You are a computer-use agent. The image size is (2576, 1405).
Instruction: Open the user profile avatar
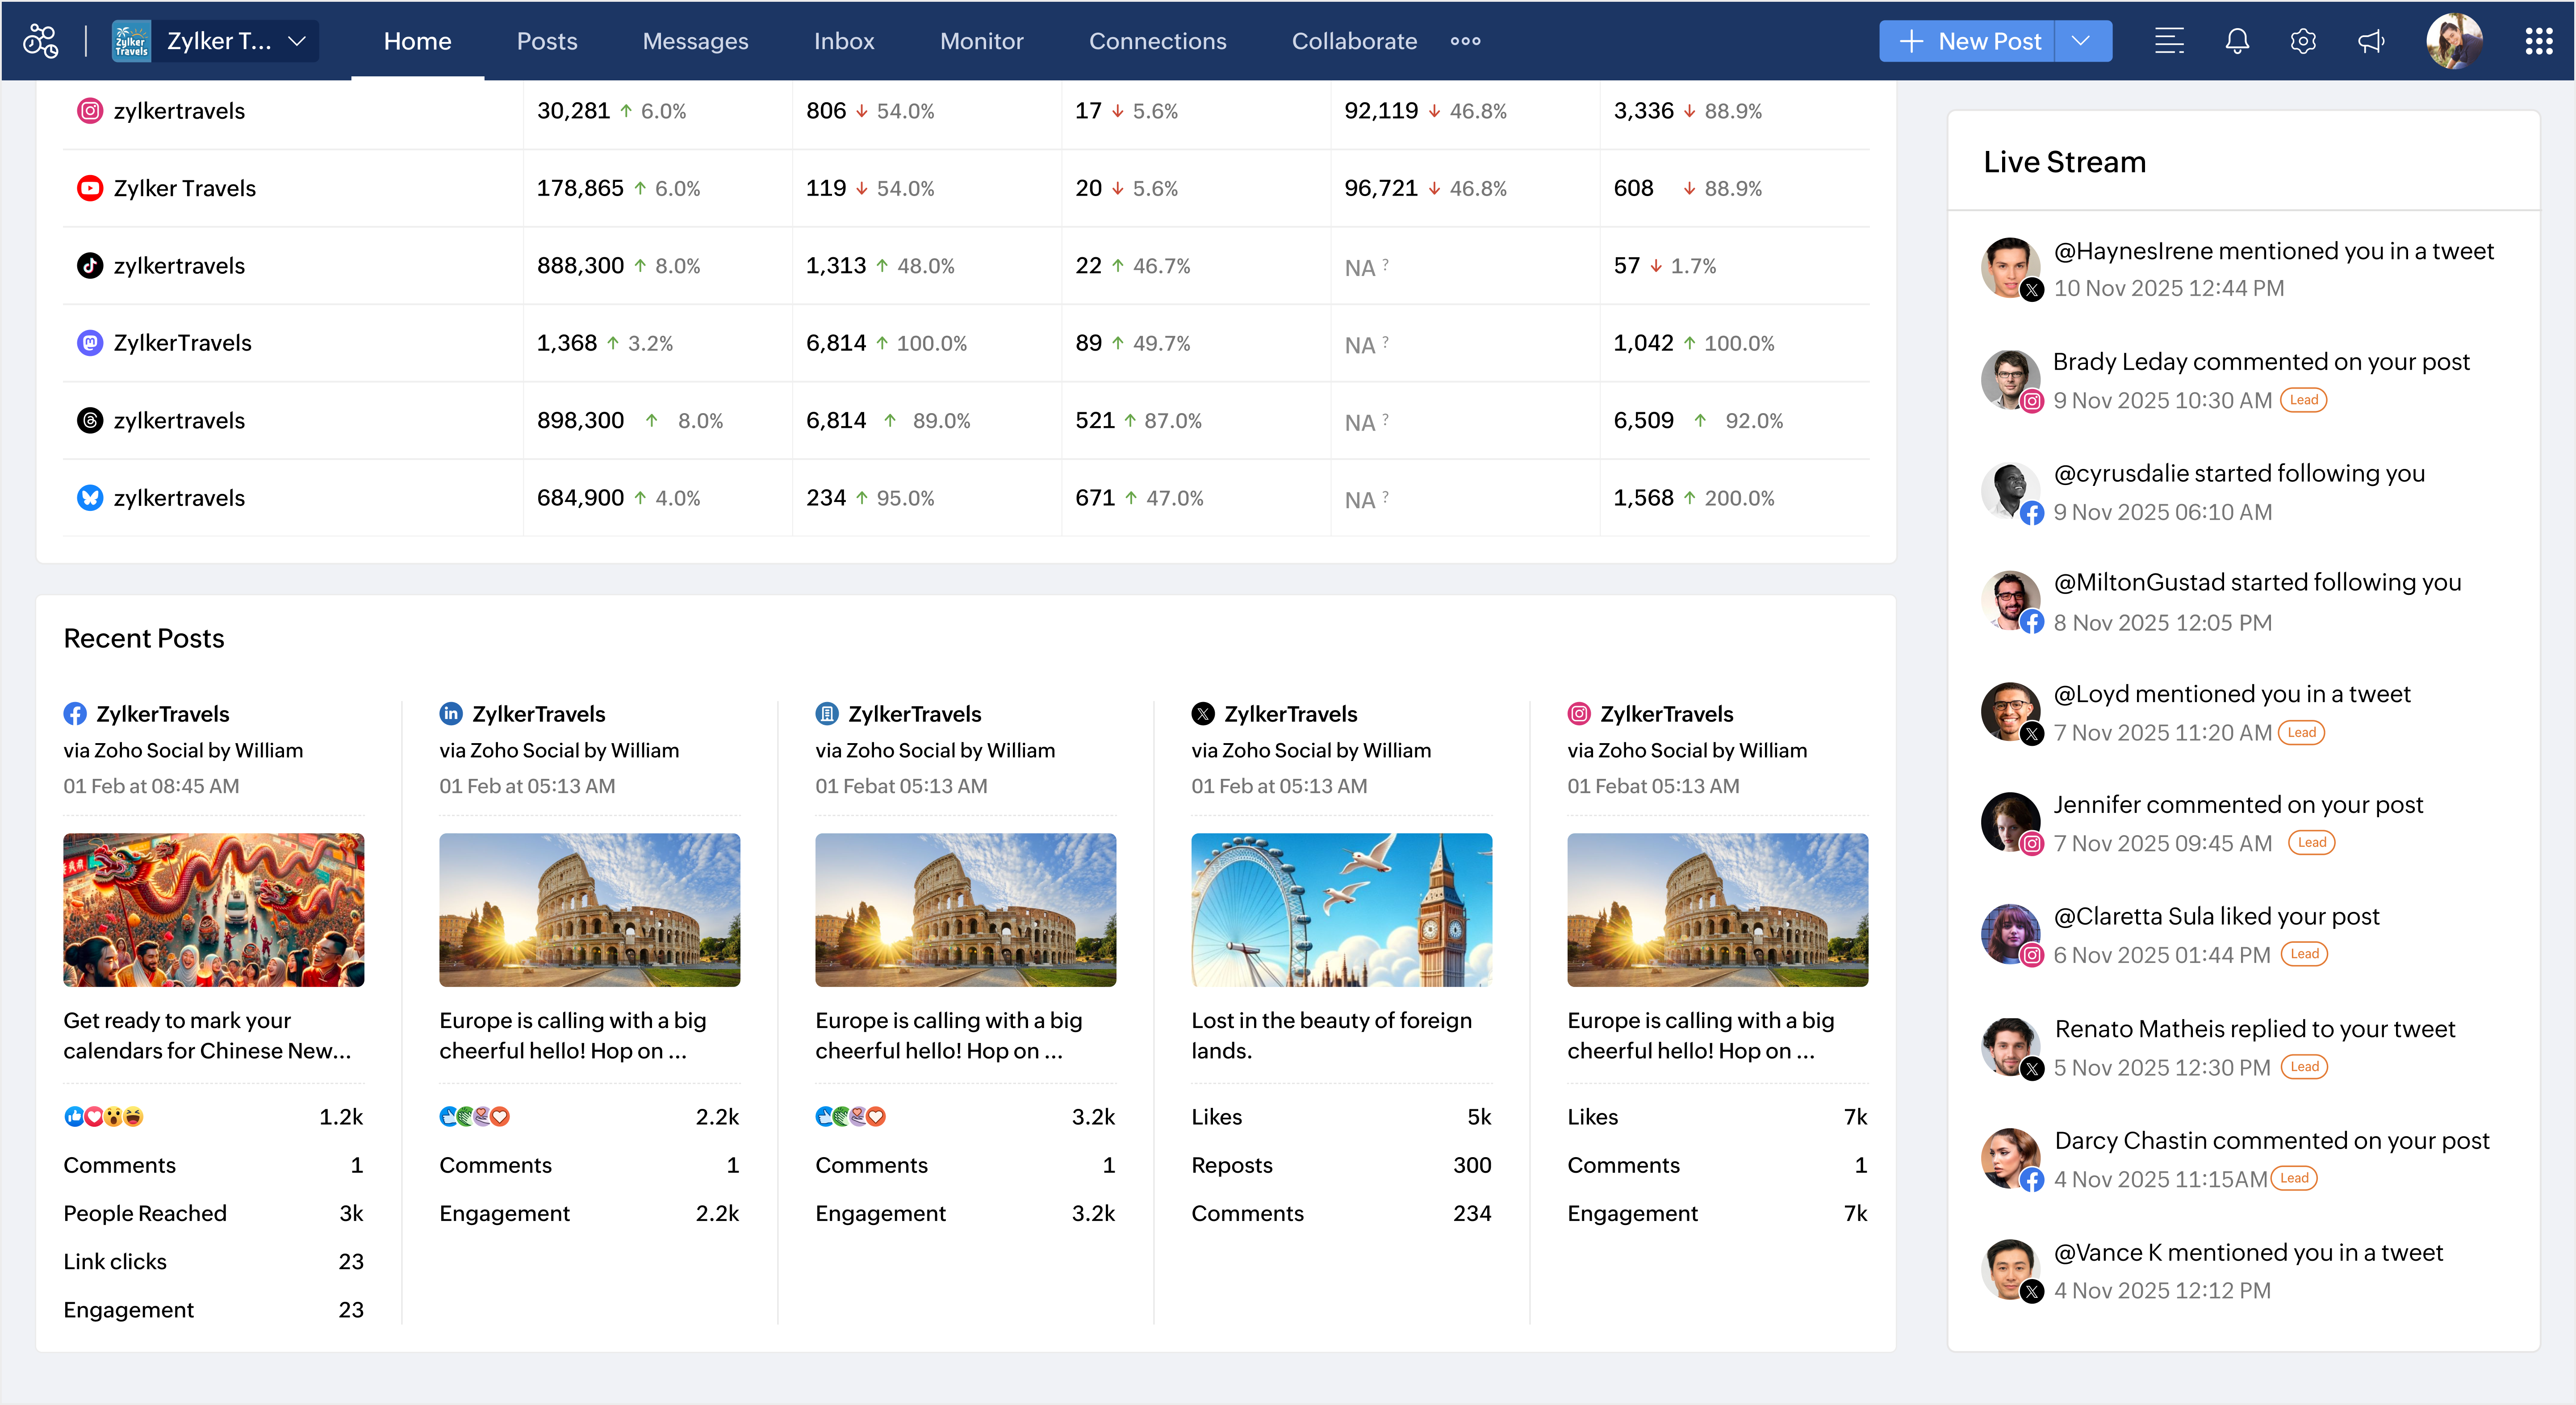click(2454, 41)
